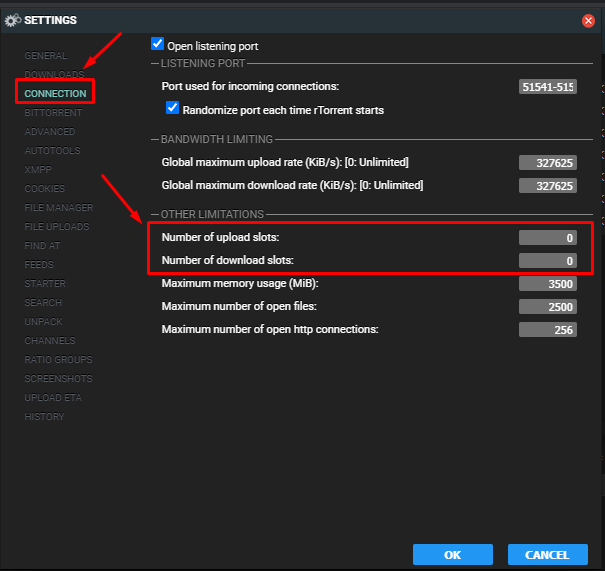Image resolution: width=605 pixels, height=571 pixels.
Task: Click the number of upload slots field
Action: [548, 238]
